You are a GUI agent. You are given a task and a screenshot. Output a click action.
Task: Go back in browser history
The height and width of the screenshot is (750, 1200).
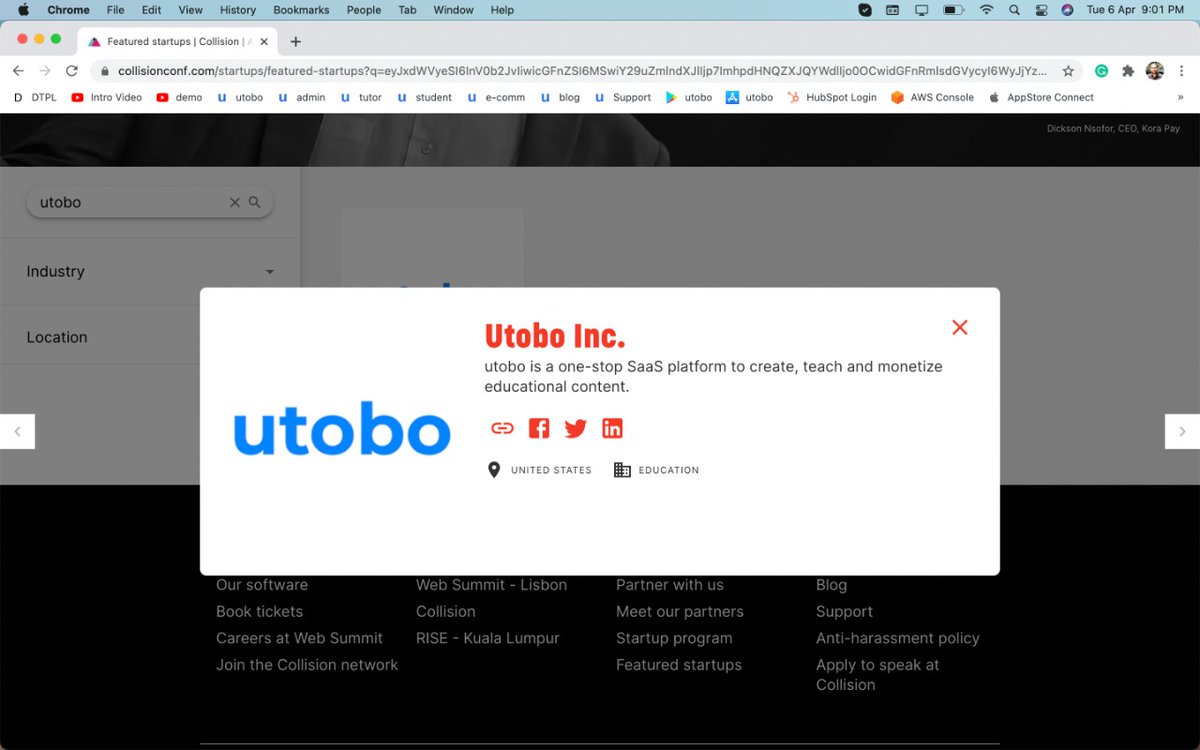[x=18, y=71]
